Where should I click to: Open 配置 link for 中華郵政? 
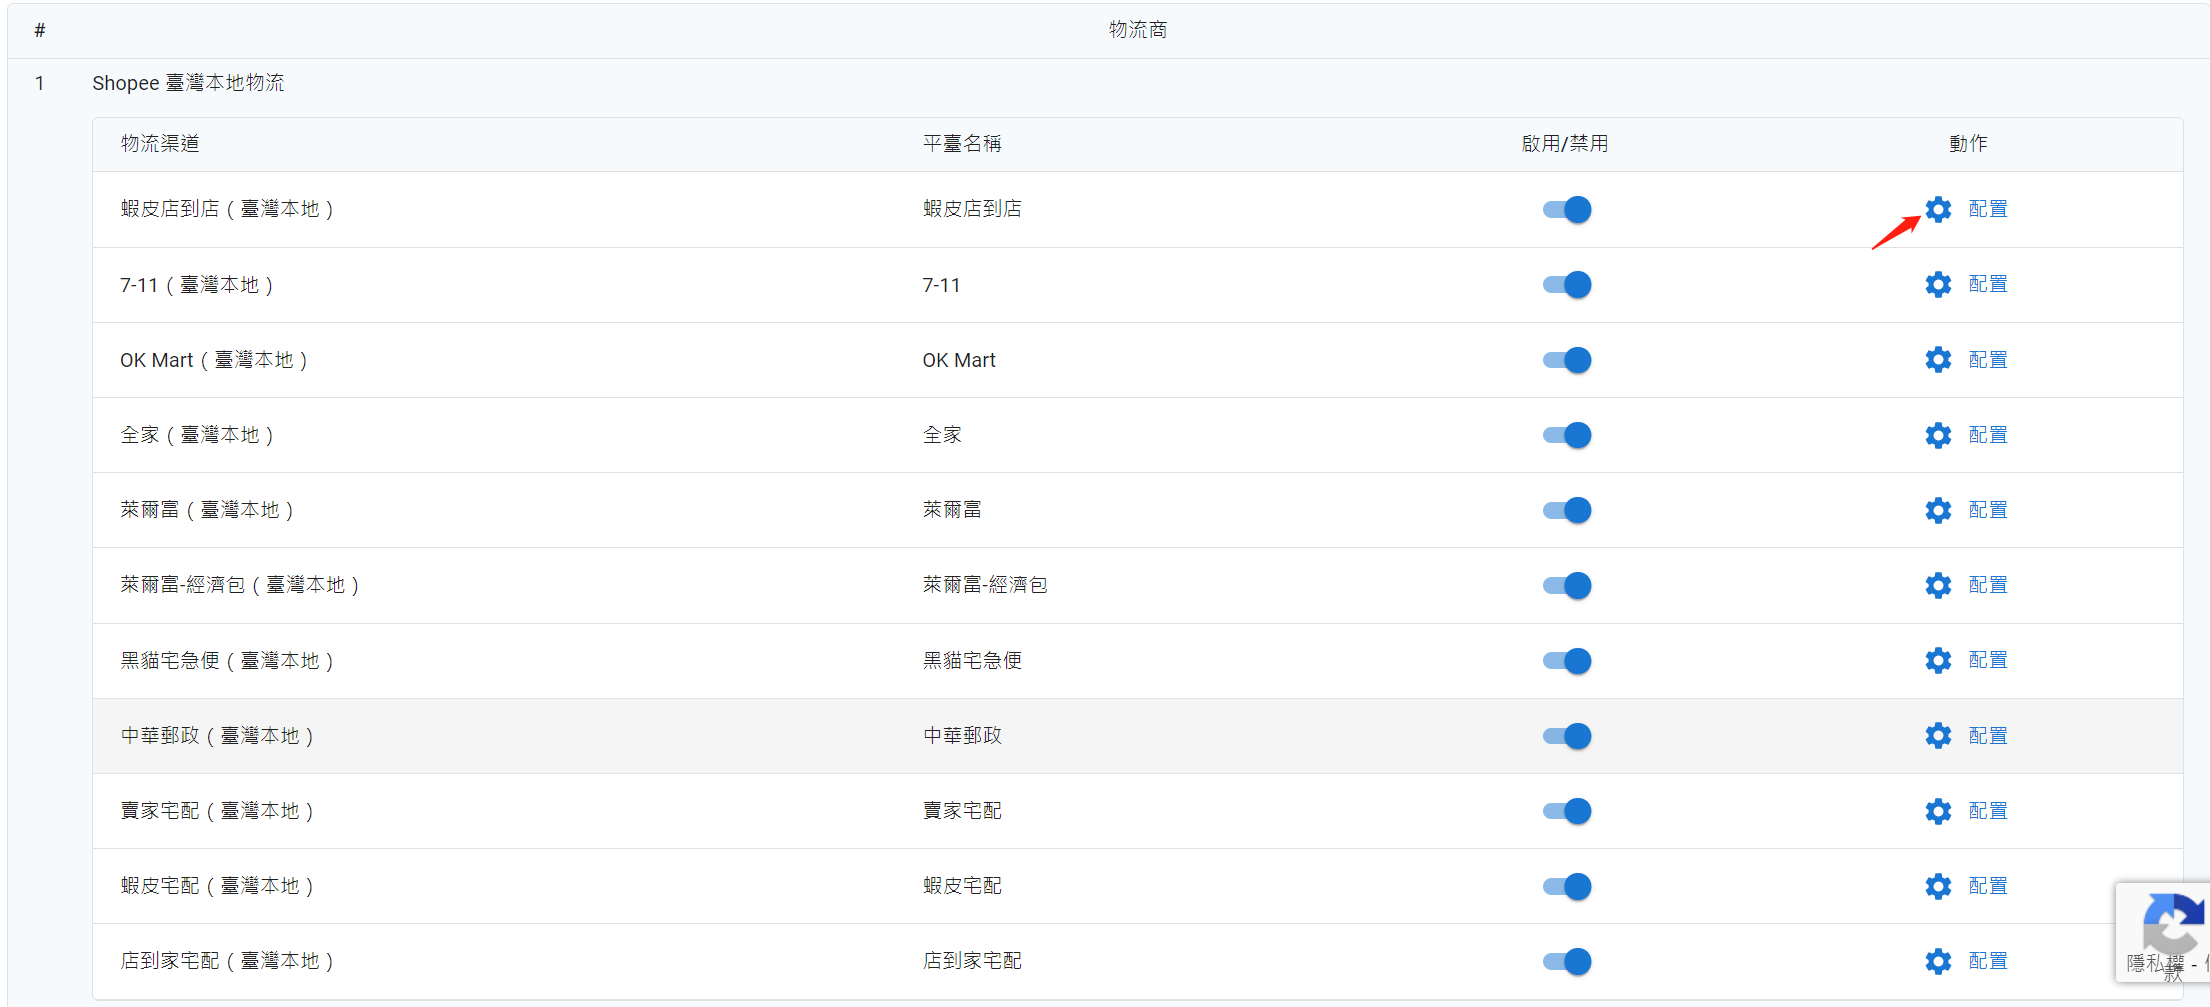point(1988,736)
